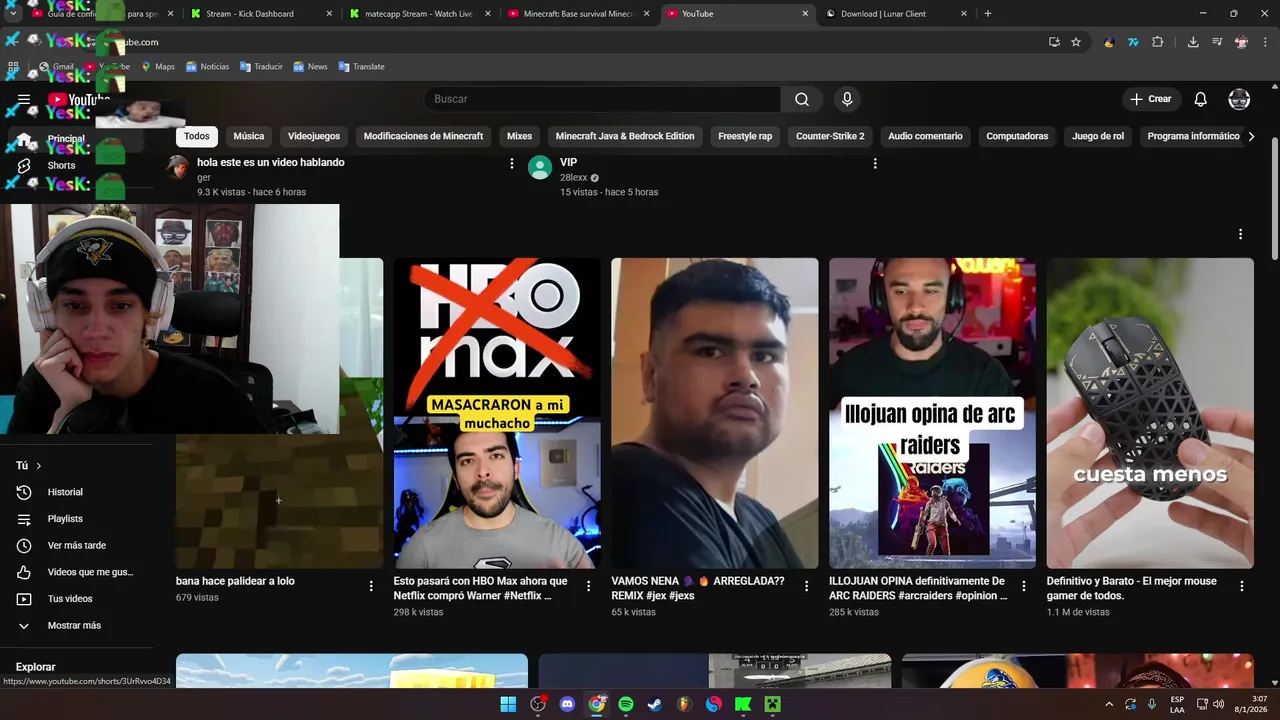Open the Kick app in taskbar

[x=743, y=704]
